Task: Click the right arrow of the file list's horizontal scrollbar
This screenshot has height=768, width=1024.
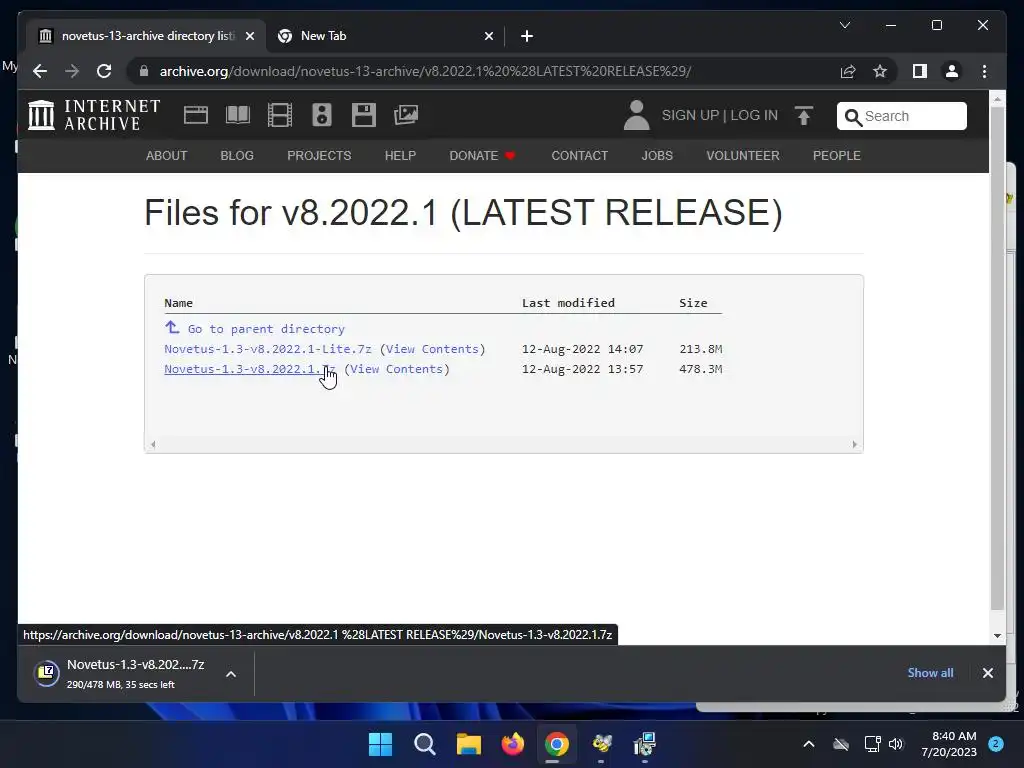Action: pyautogui.click(x=854, y=444)
